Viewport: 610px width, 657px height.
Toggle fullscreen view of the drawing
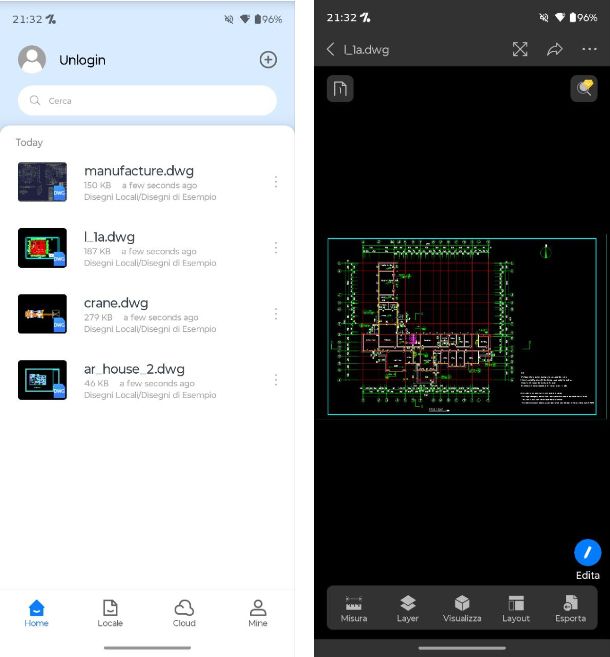coord(520,49)
